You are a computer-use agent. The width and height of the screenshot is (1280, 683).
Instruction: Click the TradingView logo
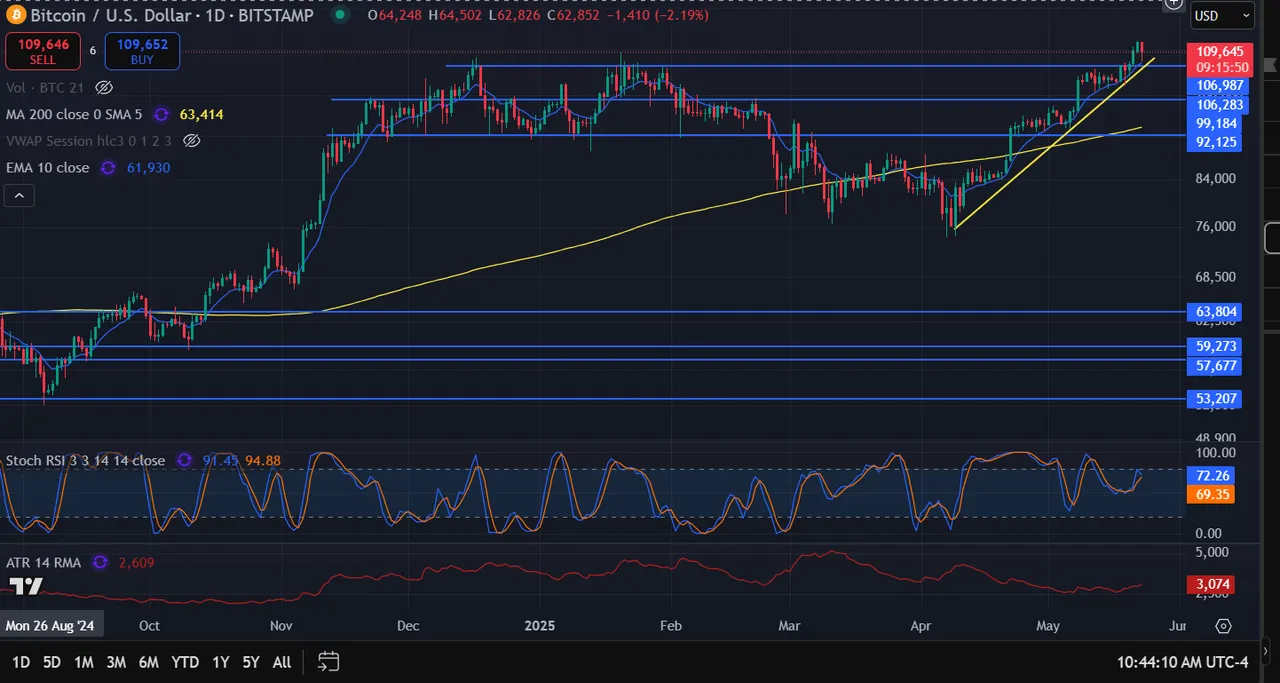[27, 587]
